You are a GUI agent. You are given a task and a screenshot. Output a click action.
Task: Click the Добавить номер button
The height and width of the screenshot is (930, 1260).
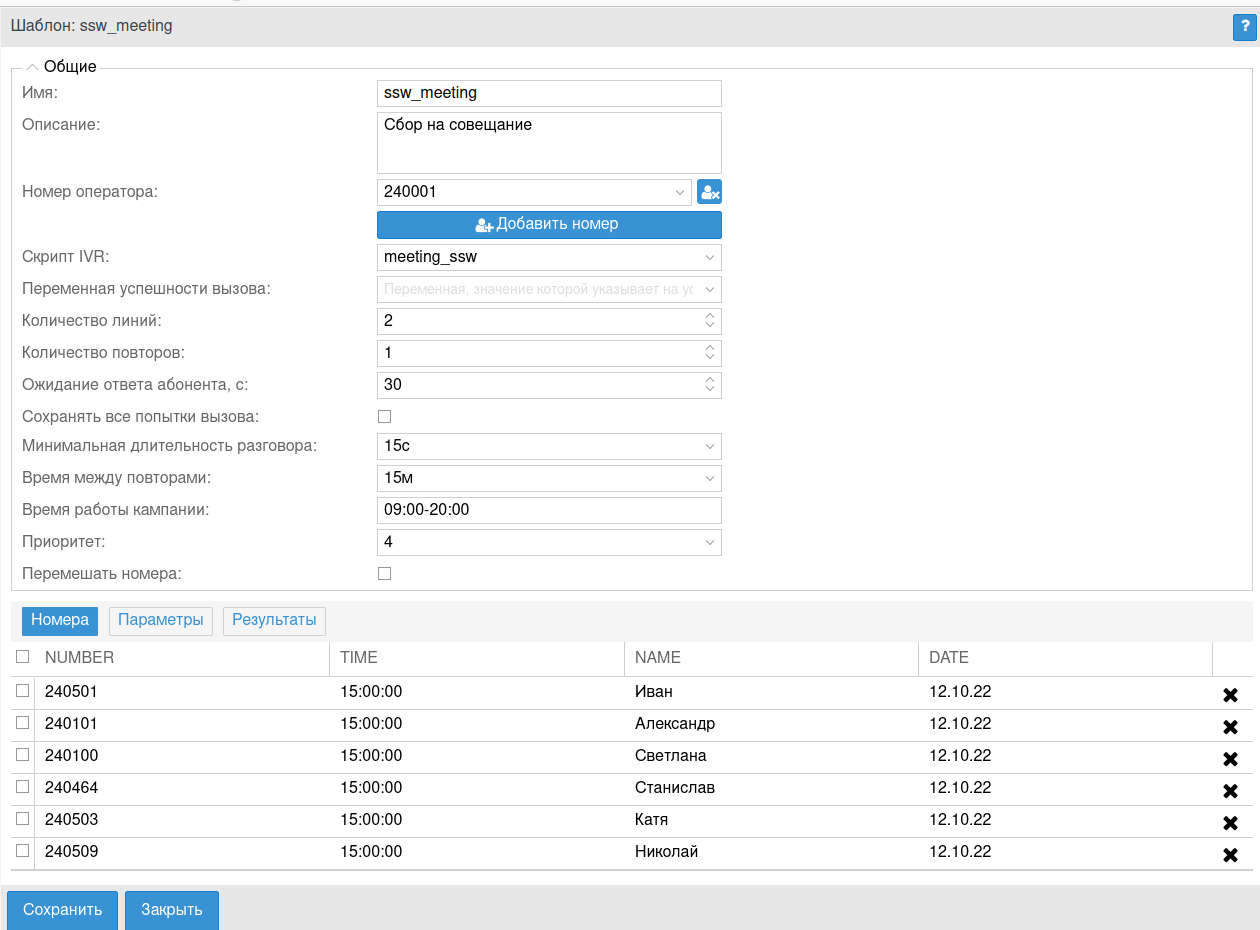(549, 224)
